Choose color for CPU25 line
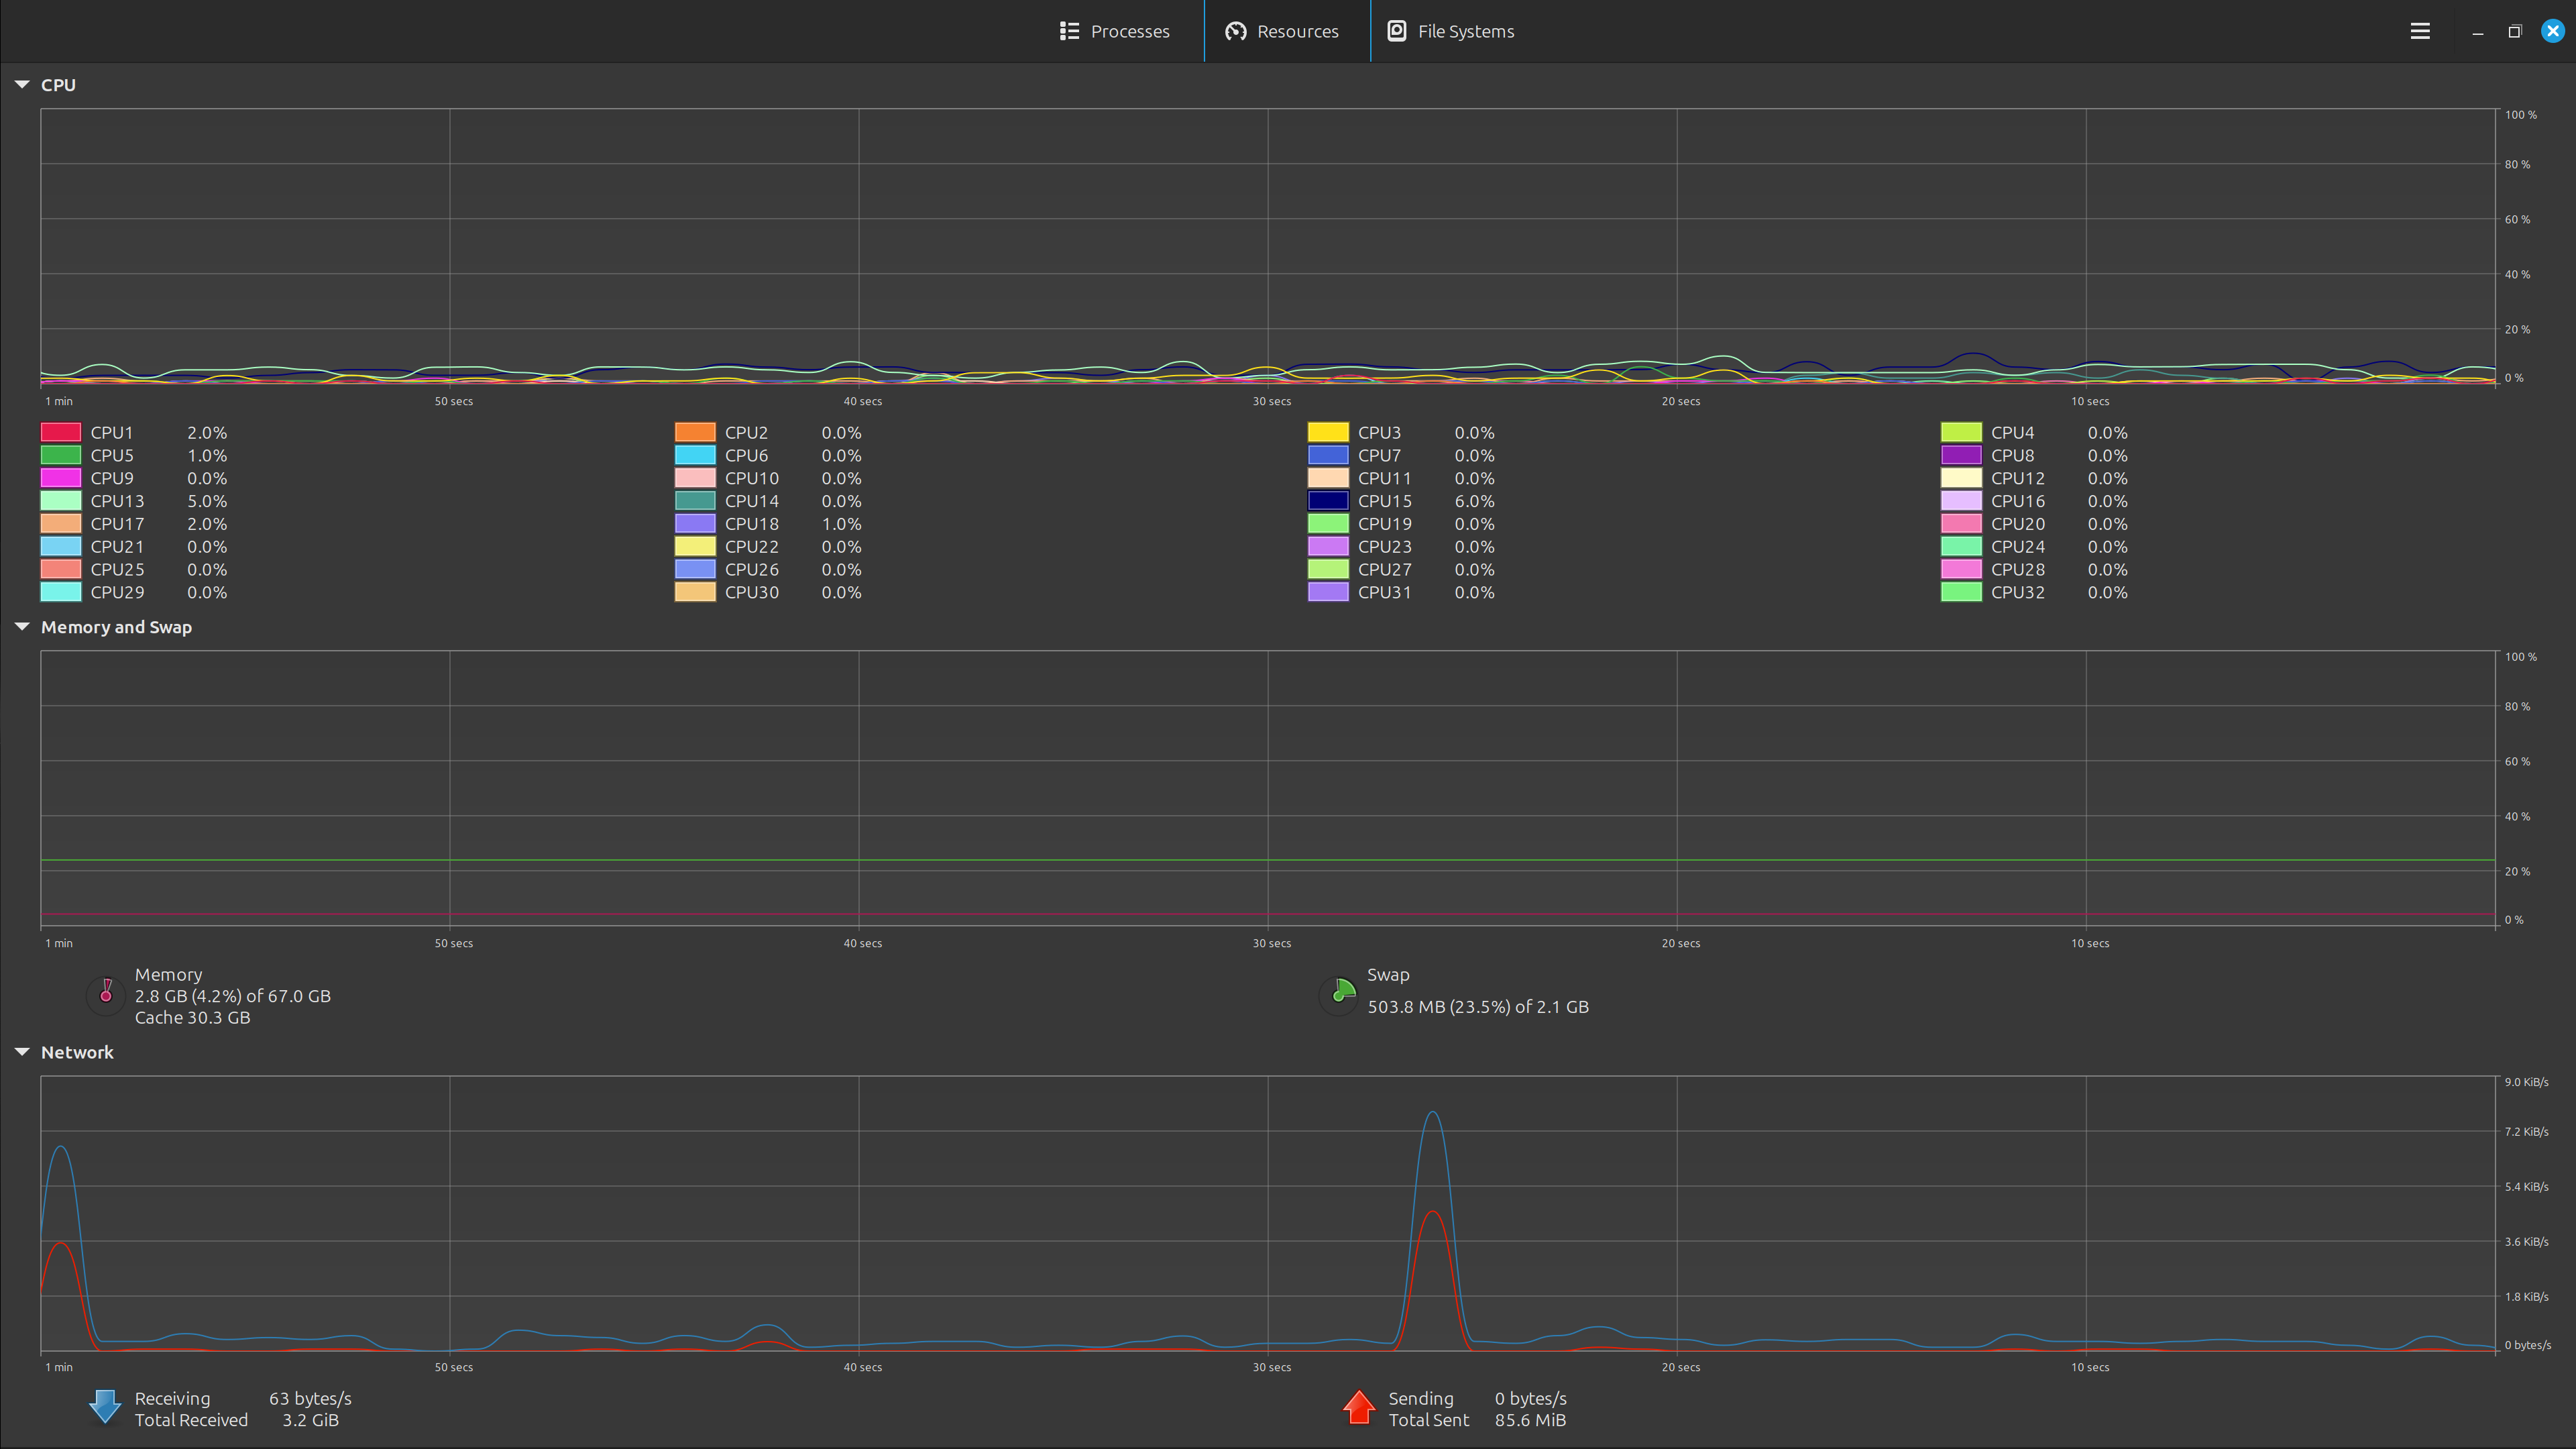 [x=61, y=570]
